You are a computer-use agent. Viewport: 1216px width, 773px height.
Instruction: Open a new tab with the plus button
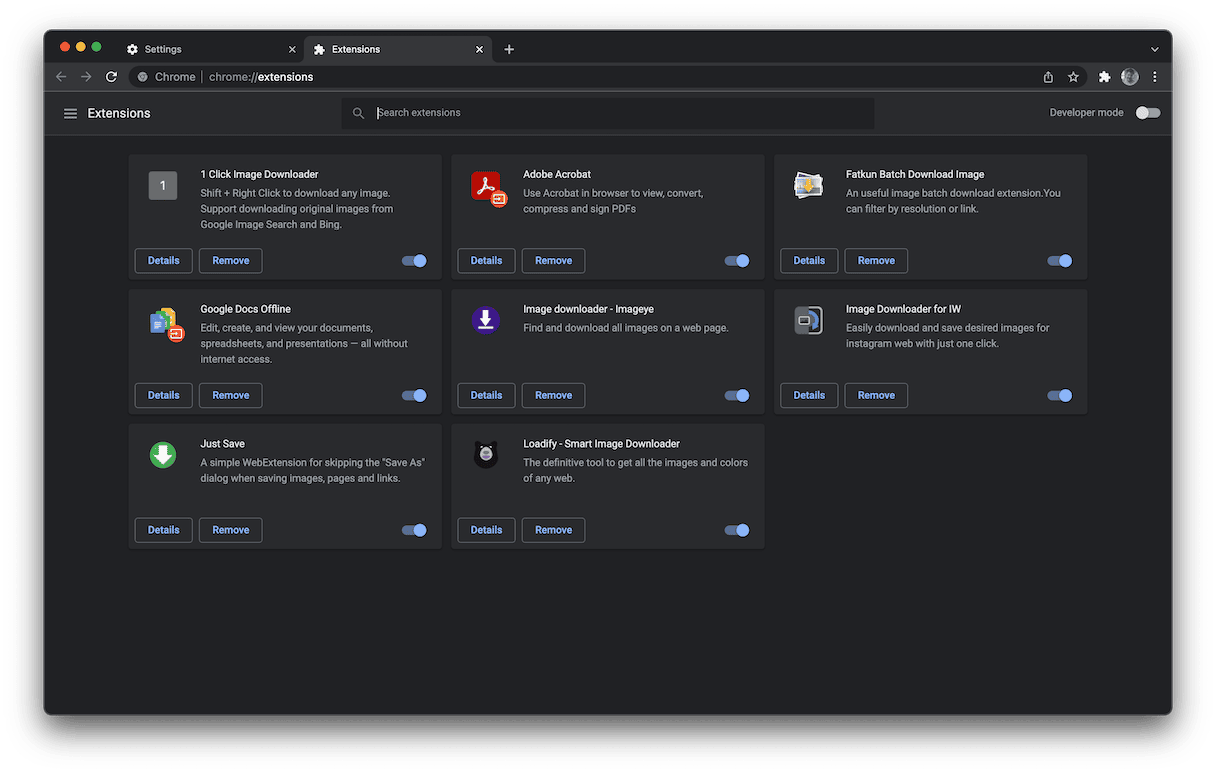pos(509,49)
